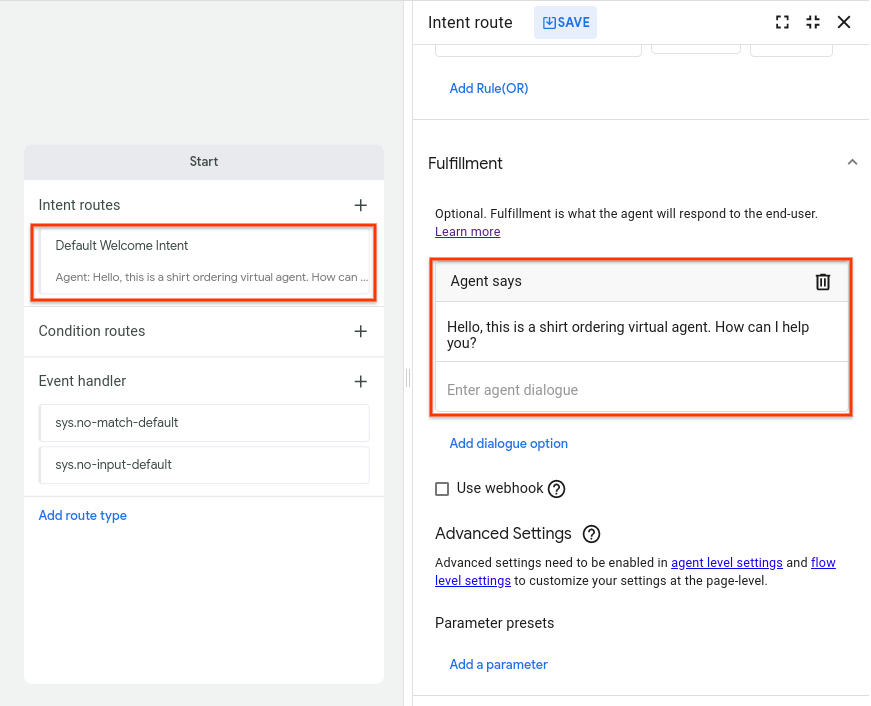Open the sys.no-match-default event handler
Image resolution: width=871 pixels, height=706 pixels.
(204, 423)
